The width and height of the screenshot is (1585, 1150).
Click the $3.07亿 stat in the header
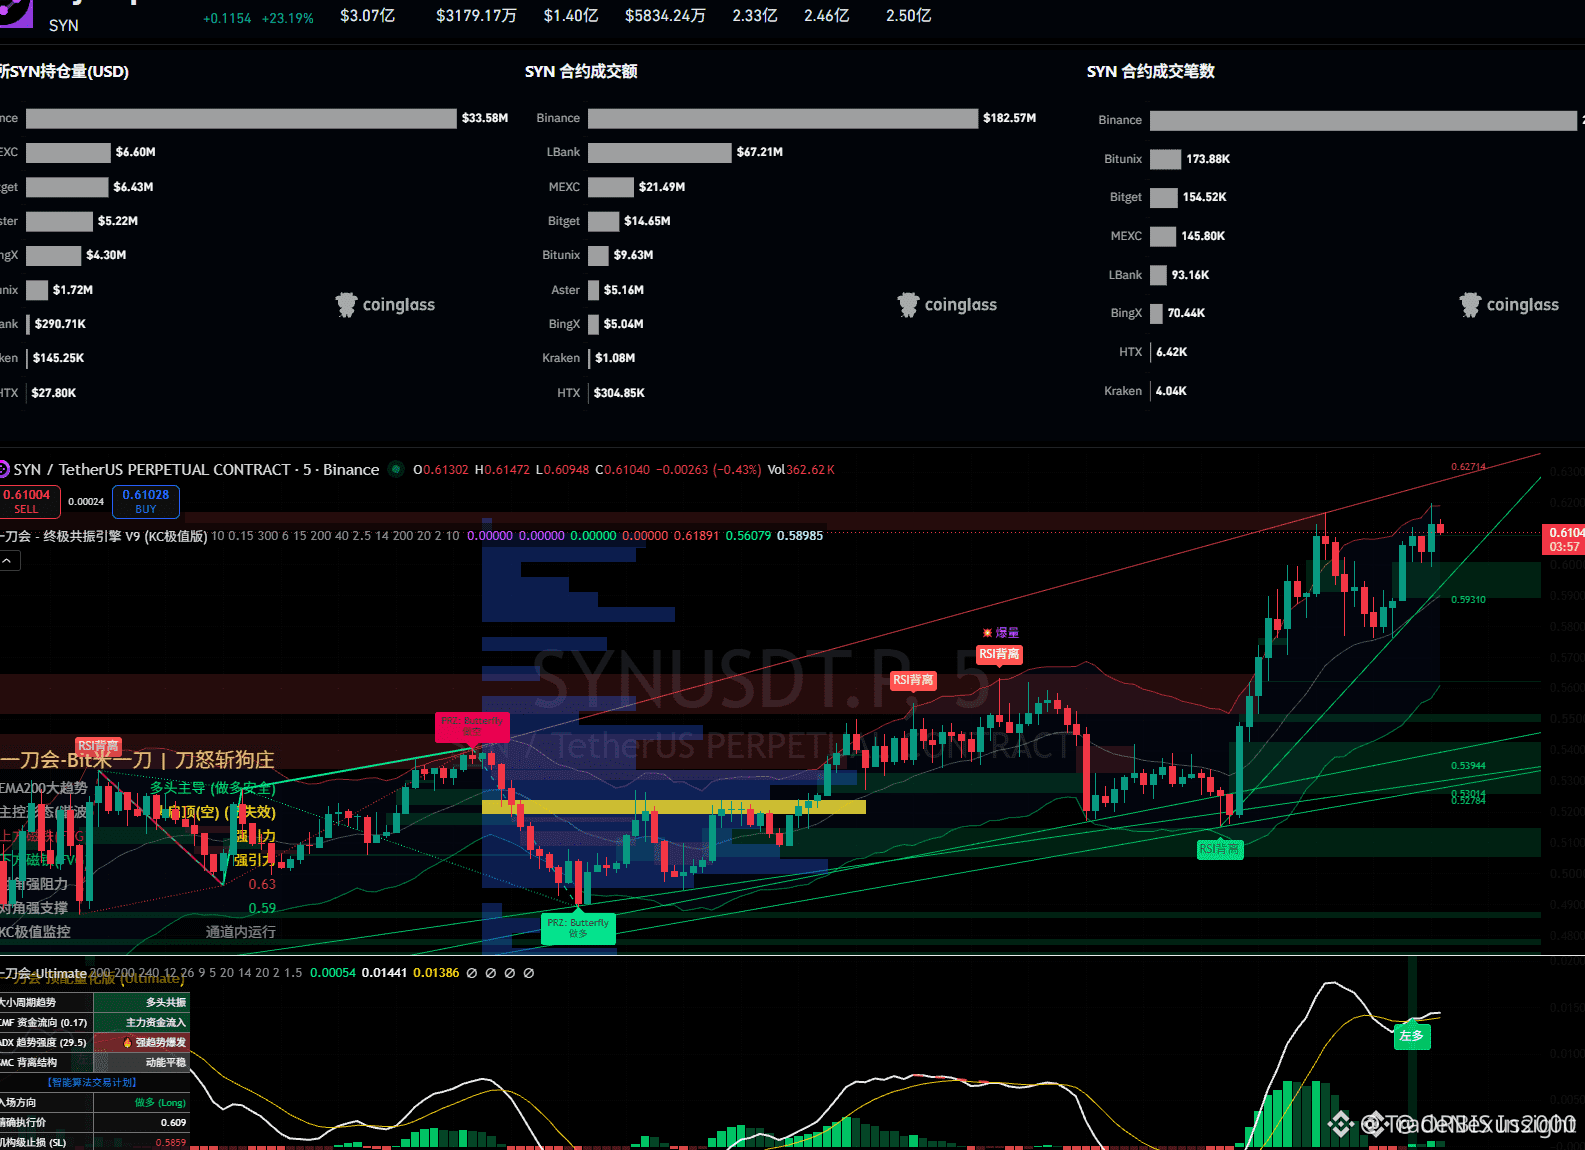368,16
